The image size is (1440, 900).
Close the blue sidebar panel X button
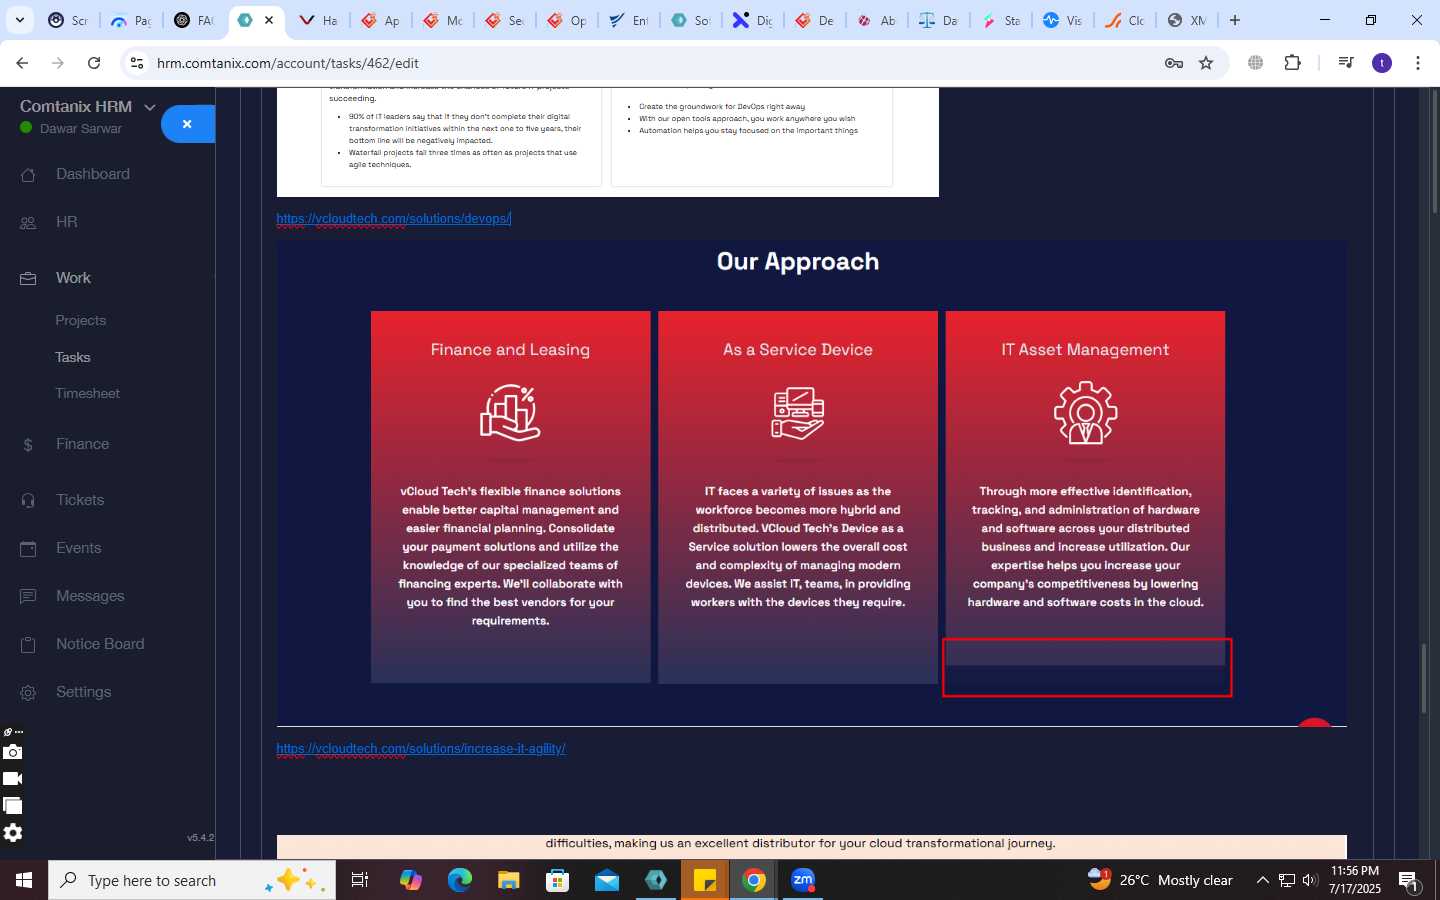coord(187,124)
